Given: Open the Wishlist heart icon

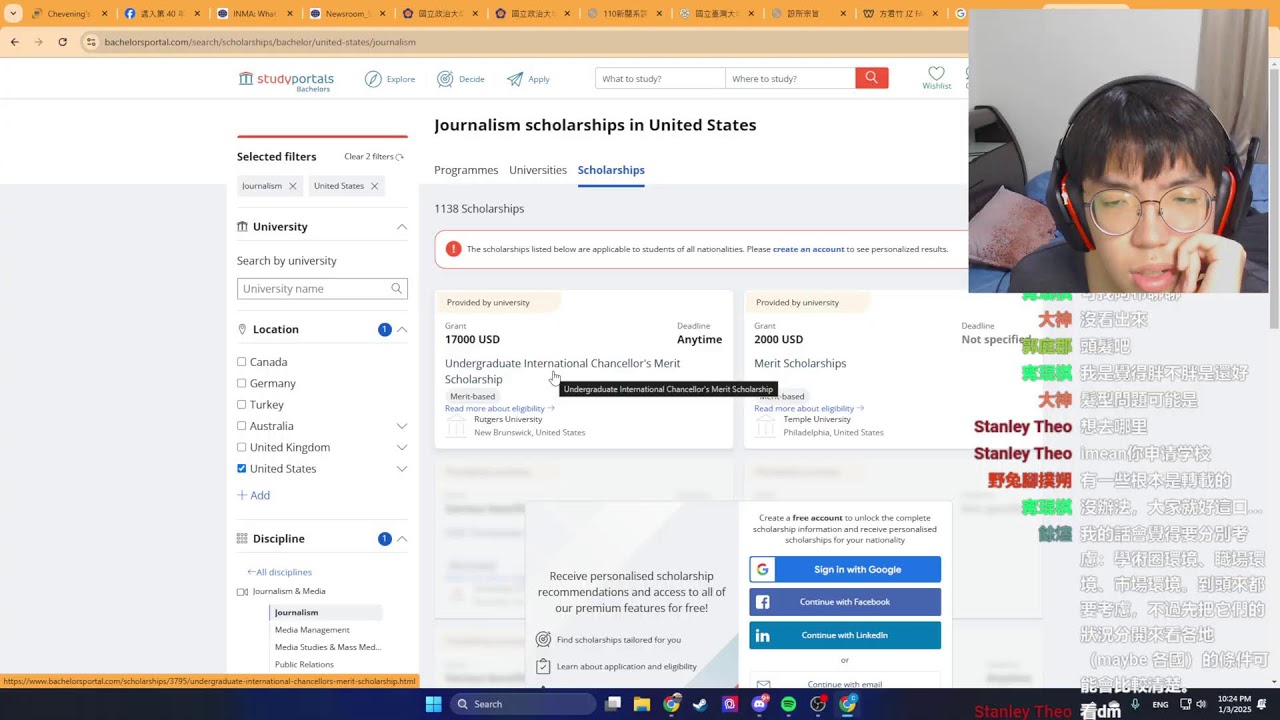Looking at the screenshot, I should coord(936,73).
